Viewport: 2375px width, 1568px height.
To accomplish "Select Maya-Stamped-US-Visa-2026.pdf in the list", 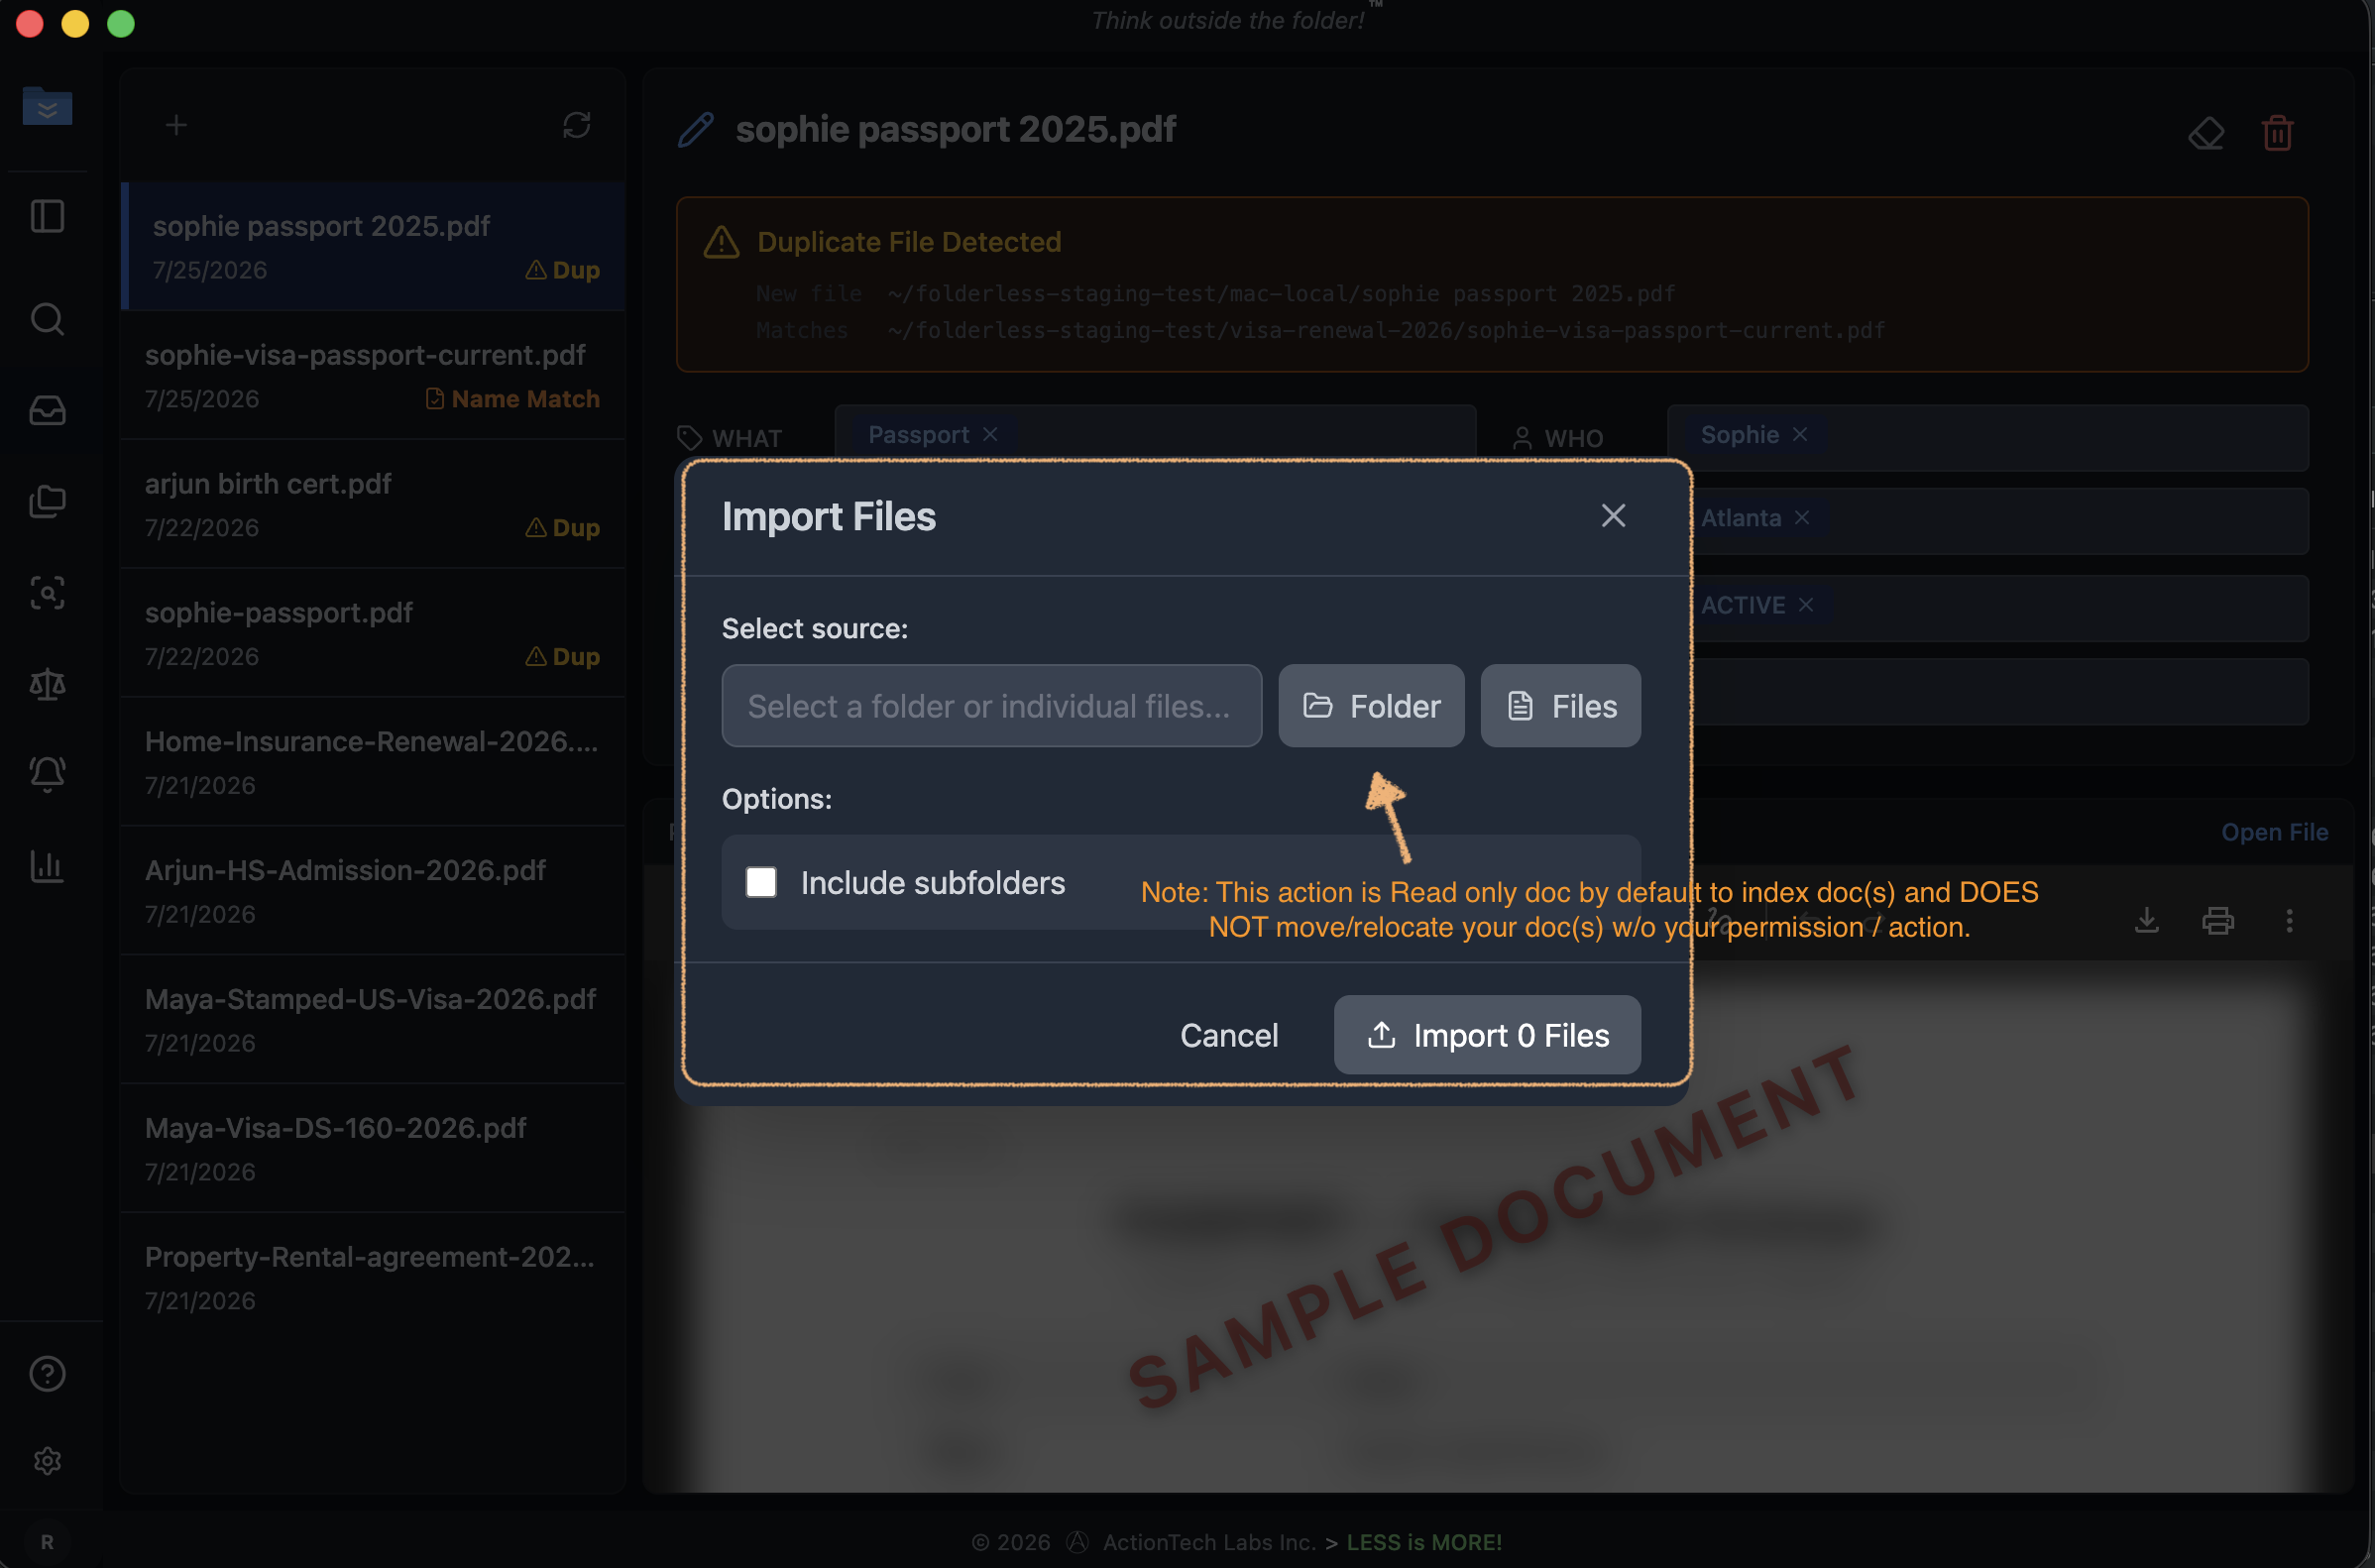I will (373, 1020).
